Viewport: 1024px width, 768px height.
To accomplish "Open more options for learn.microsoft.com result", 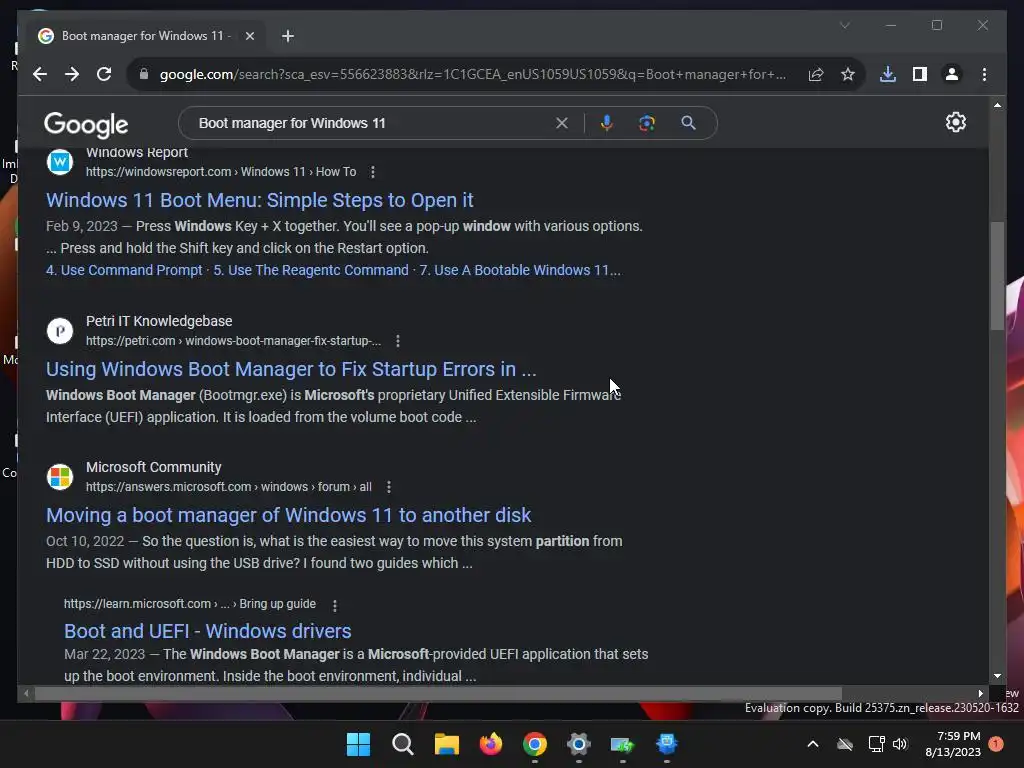I will [x=335, y=606].
